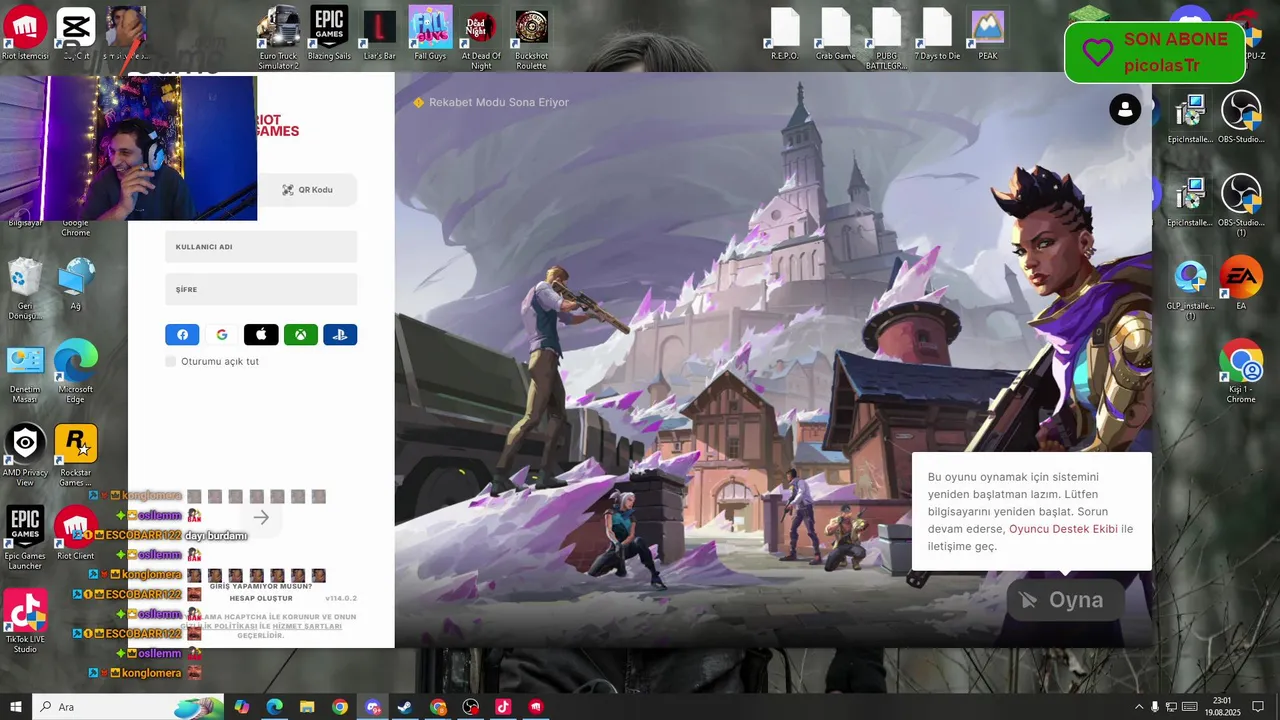The height and width of the screenshot is (720, 1280).
Task: Open the Ağ network desktop icon
Action: (x=76, y=284)
